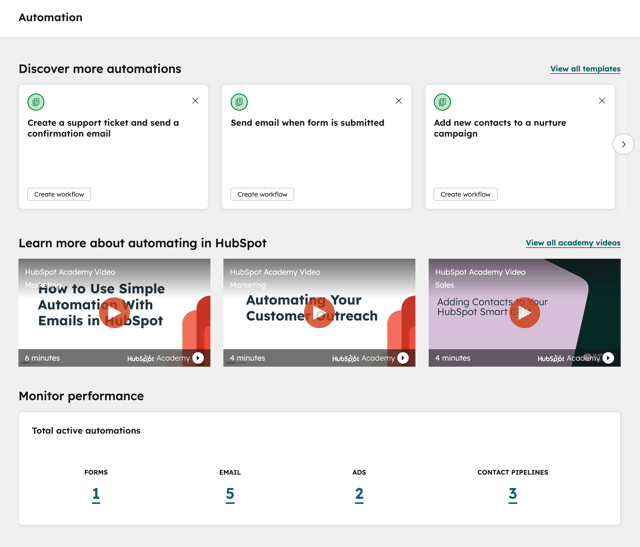The height and width of the screenshot is (547, 640).
Task: Click the 'CONTACT PIPELINES' column label
Action: [x=513, y=472]
